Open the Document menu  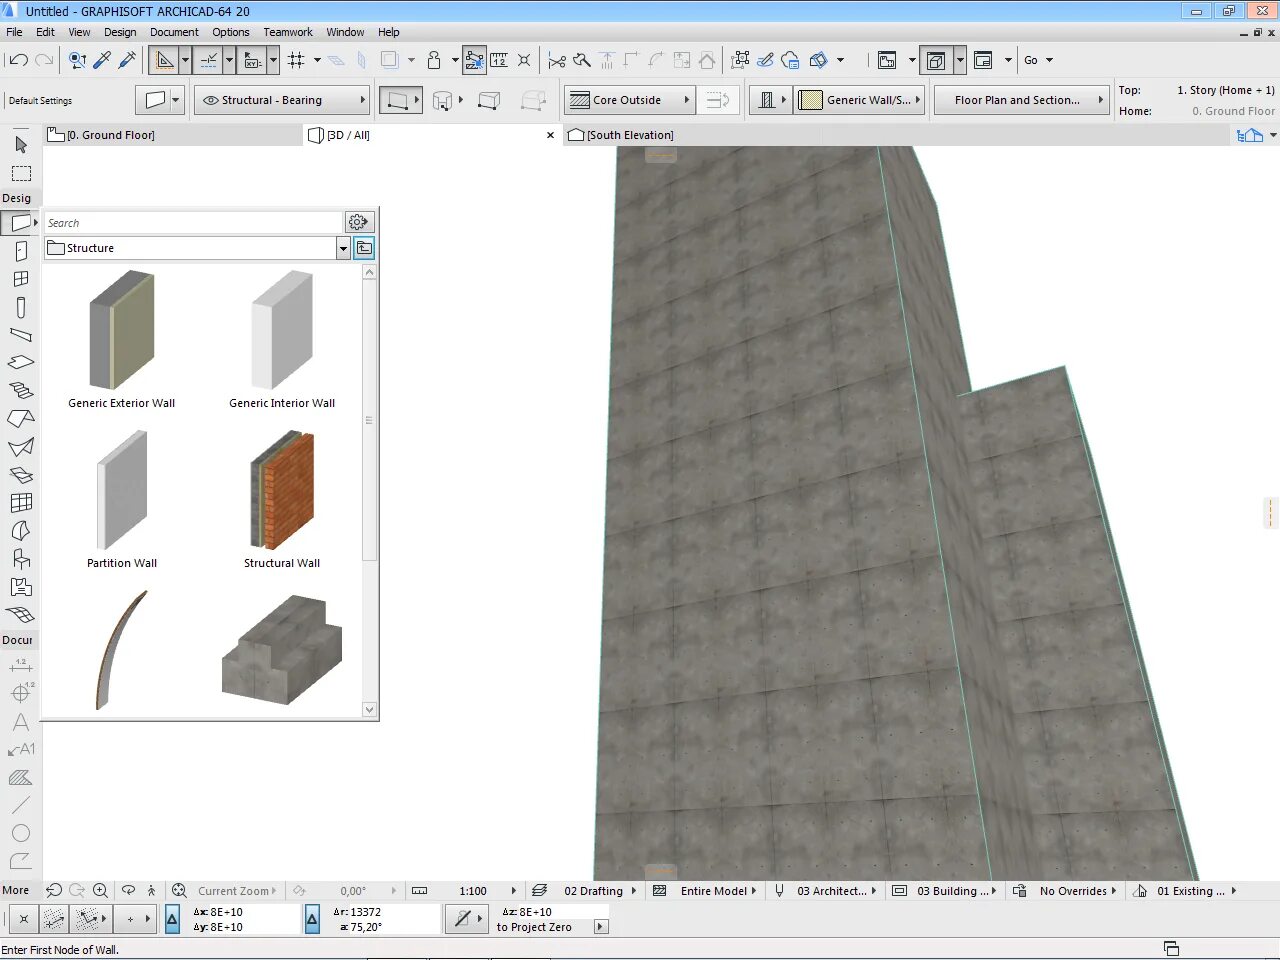click(174, 32)
